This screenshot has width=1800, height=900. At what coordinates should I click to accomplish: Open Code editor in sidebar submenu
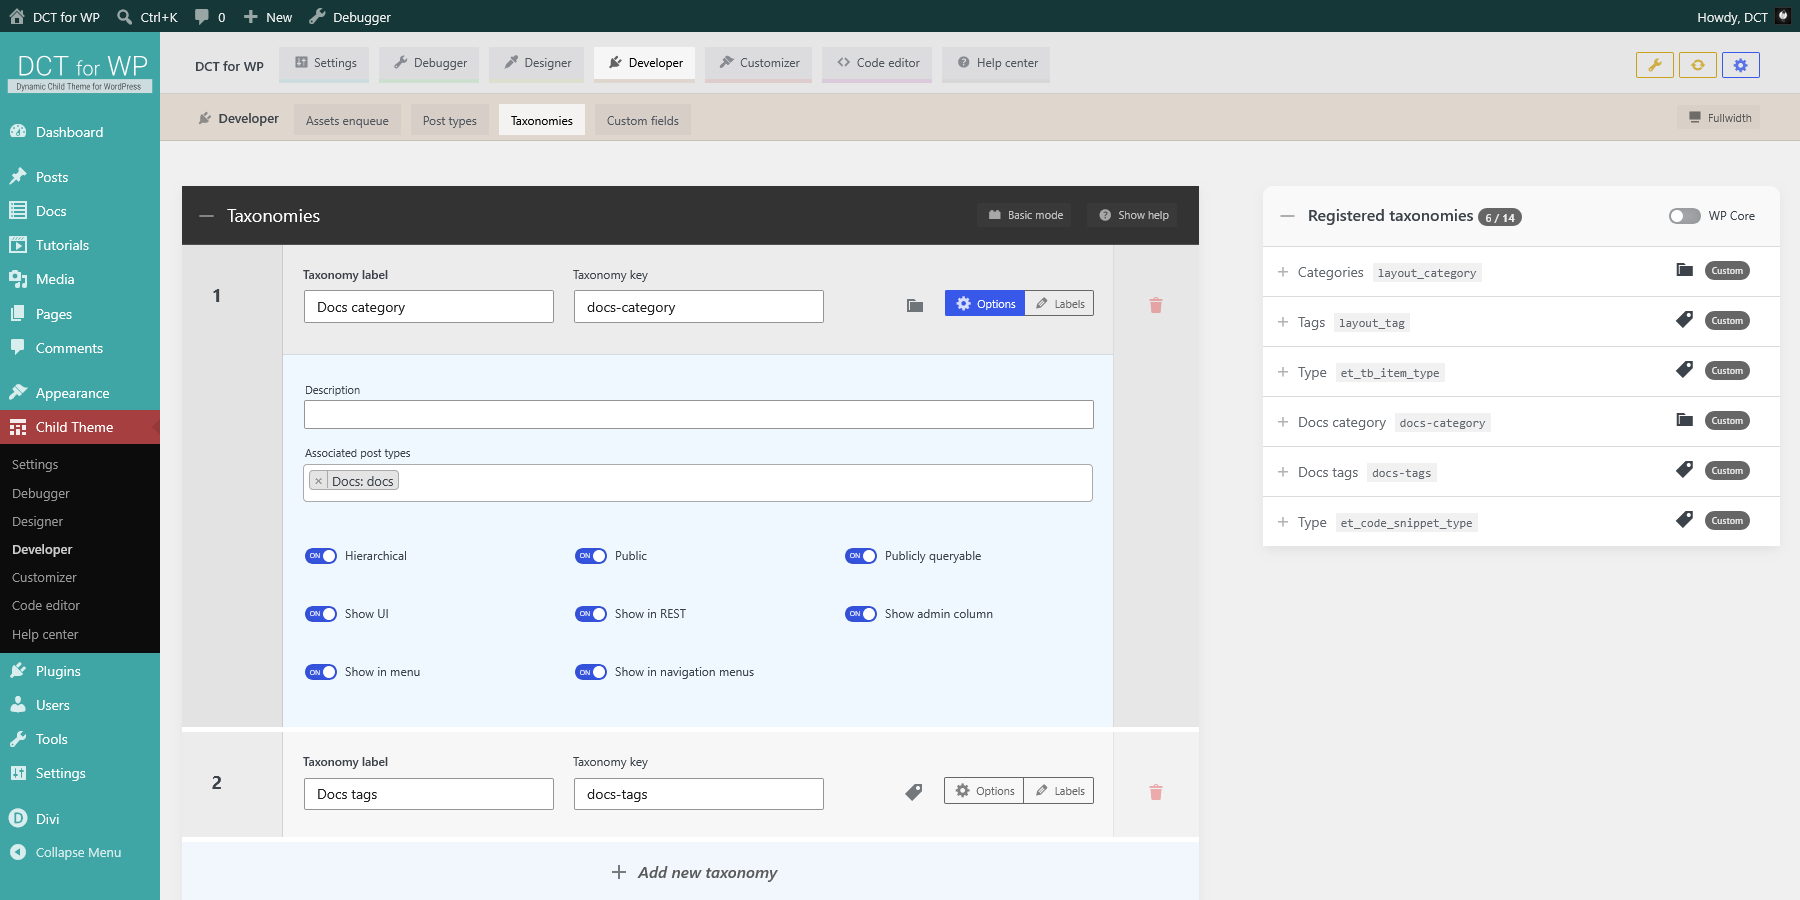(x=46, y=606)
